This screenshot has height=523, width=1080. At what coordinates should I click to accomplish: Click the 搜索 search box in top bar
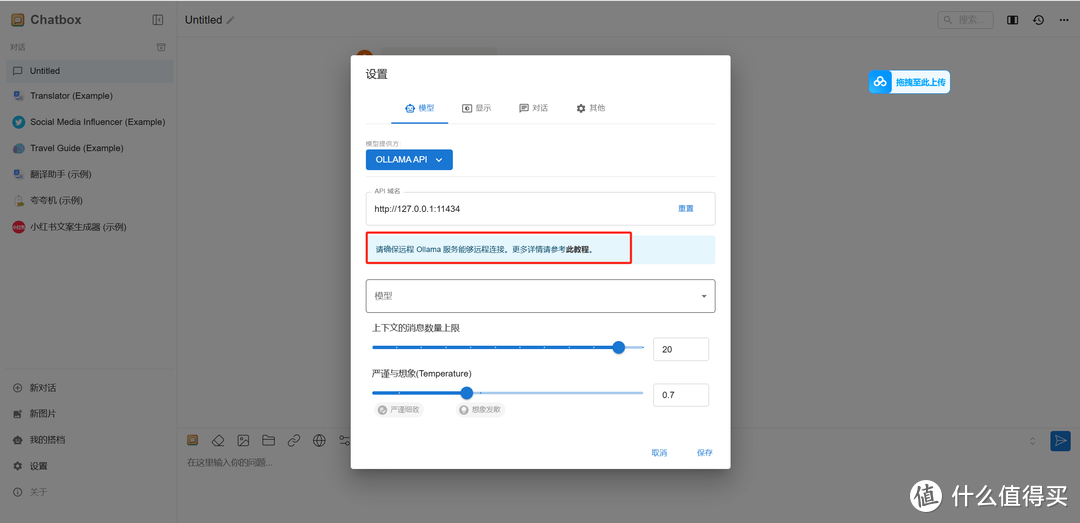click(x=965, y=20)
